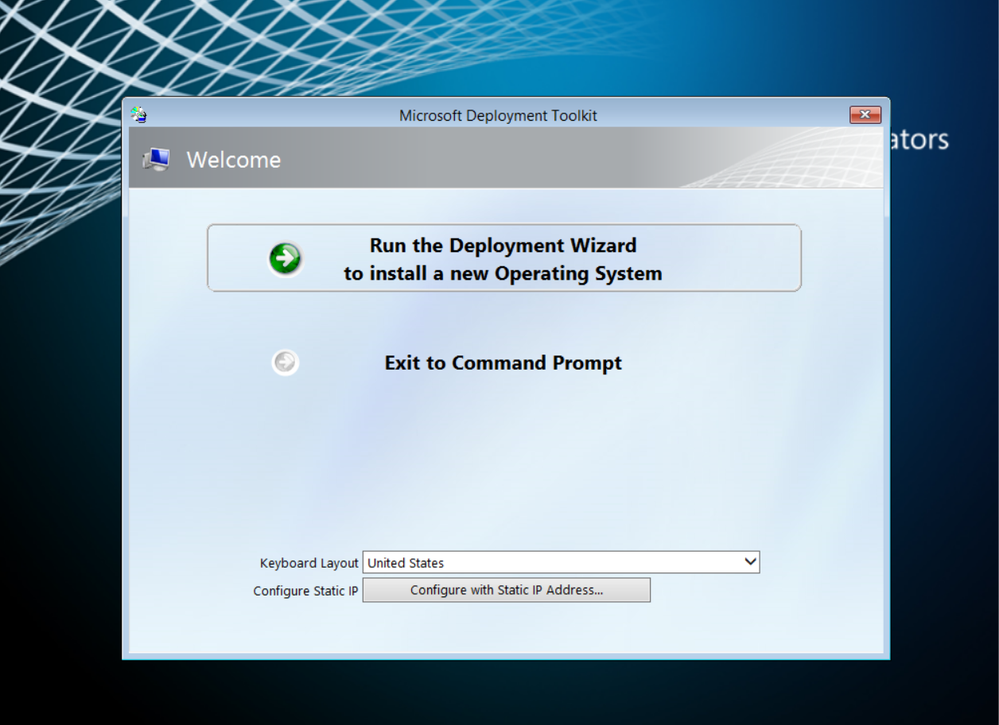Close the Microsoft Deployment Toolkit window
The width and height of the screenshot is (999, 725).
865,115
